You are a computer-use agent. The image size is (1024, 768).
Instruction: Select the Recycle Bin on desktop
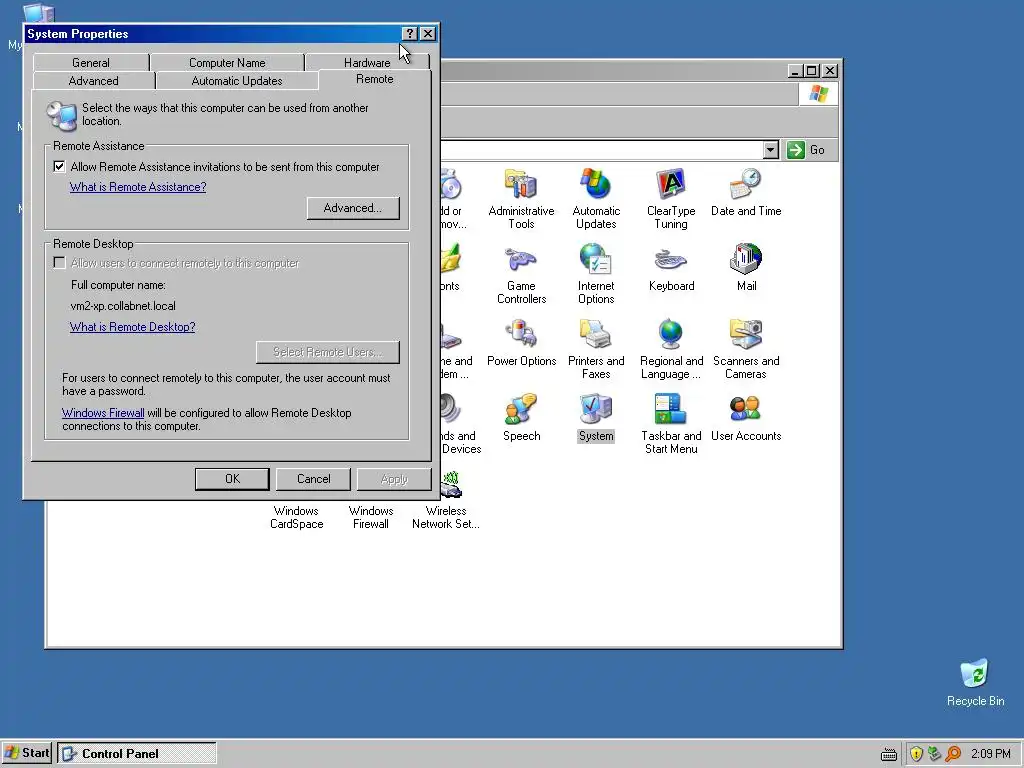coord(975,682)
